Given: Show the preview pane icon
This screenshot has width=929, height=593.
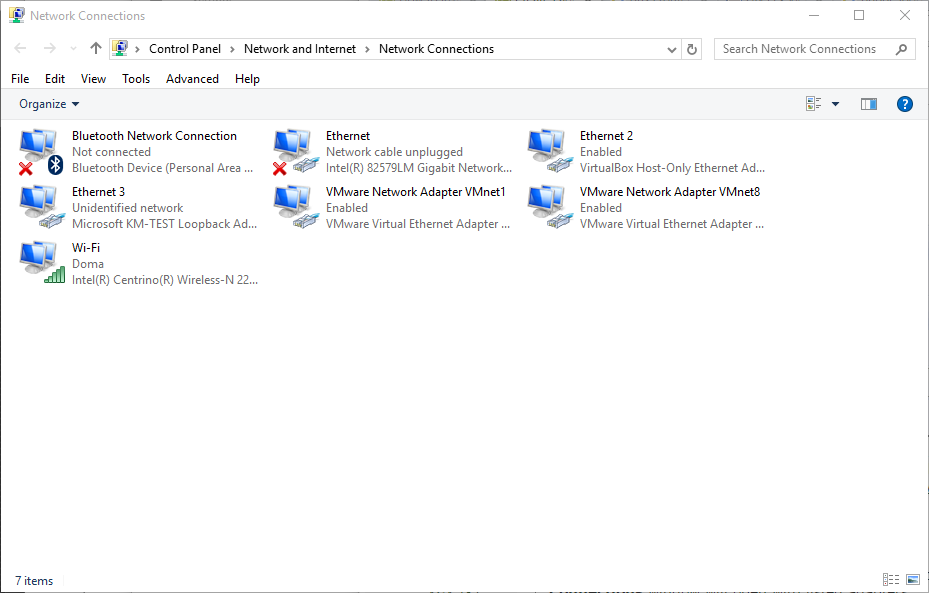Looking at the screenshot, I should point(869,104).
